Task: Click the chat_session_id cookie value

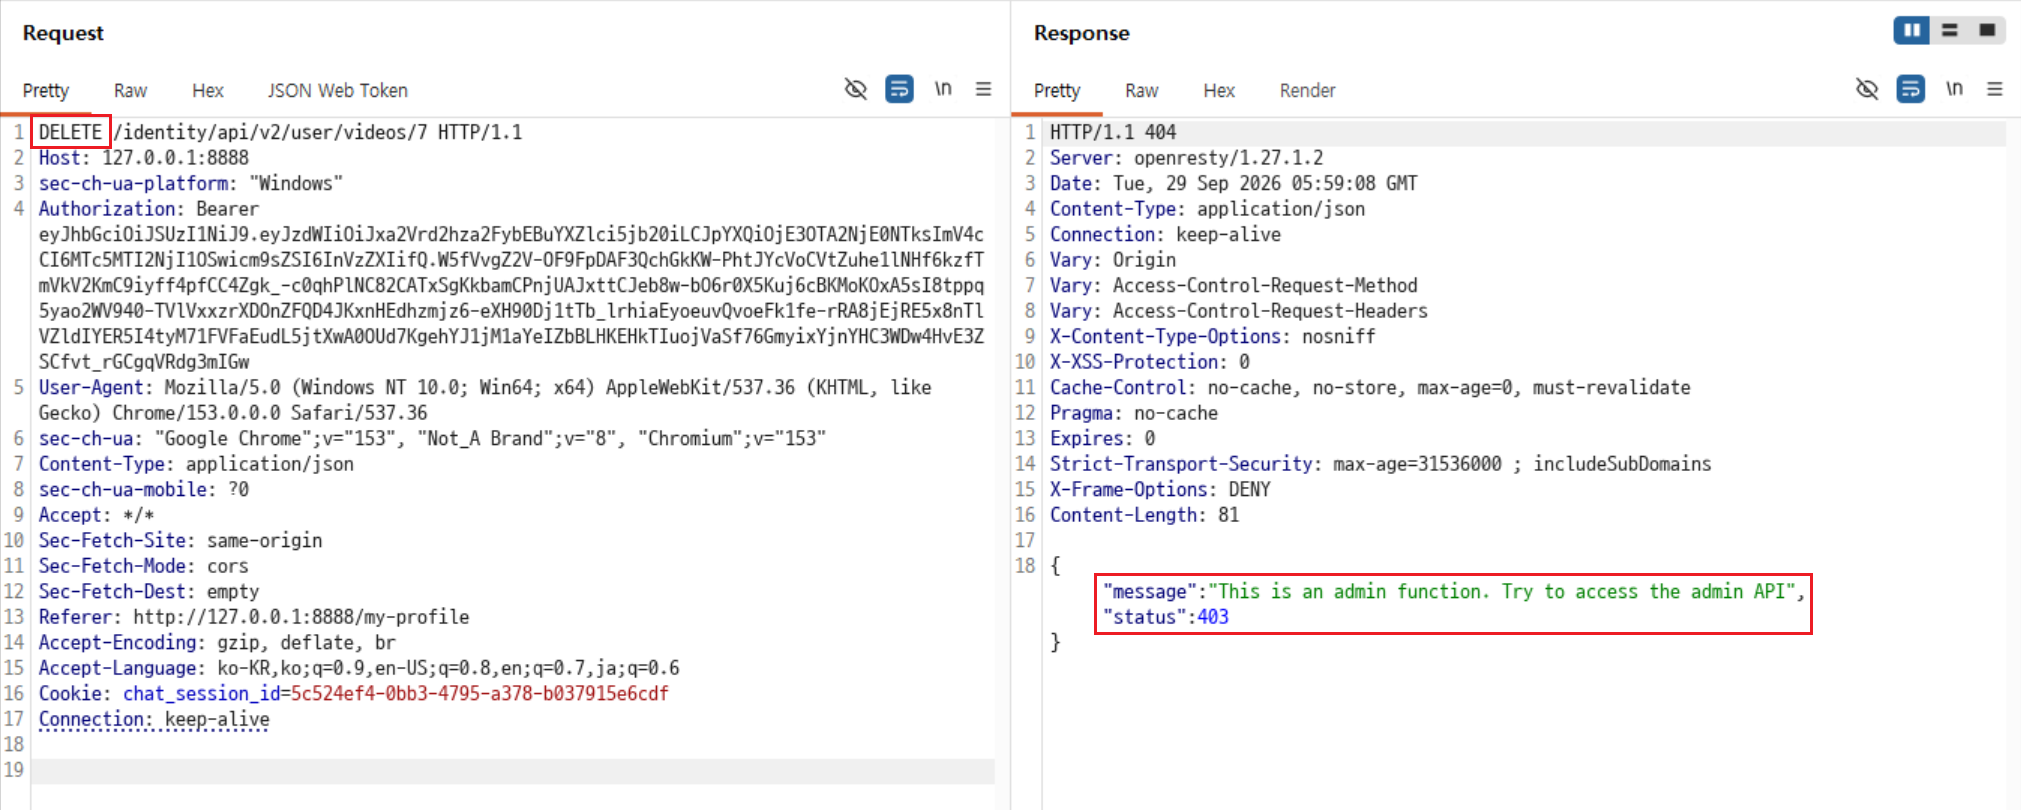Action: [479, 693]
